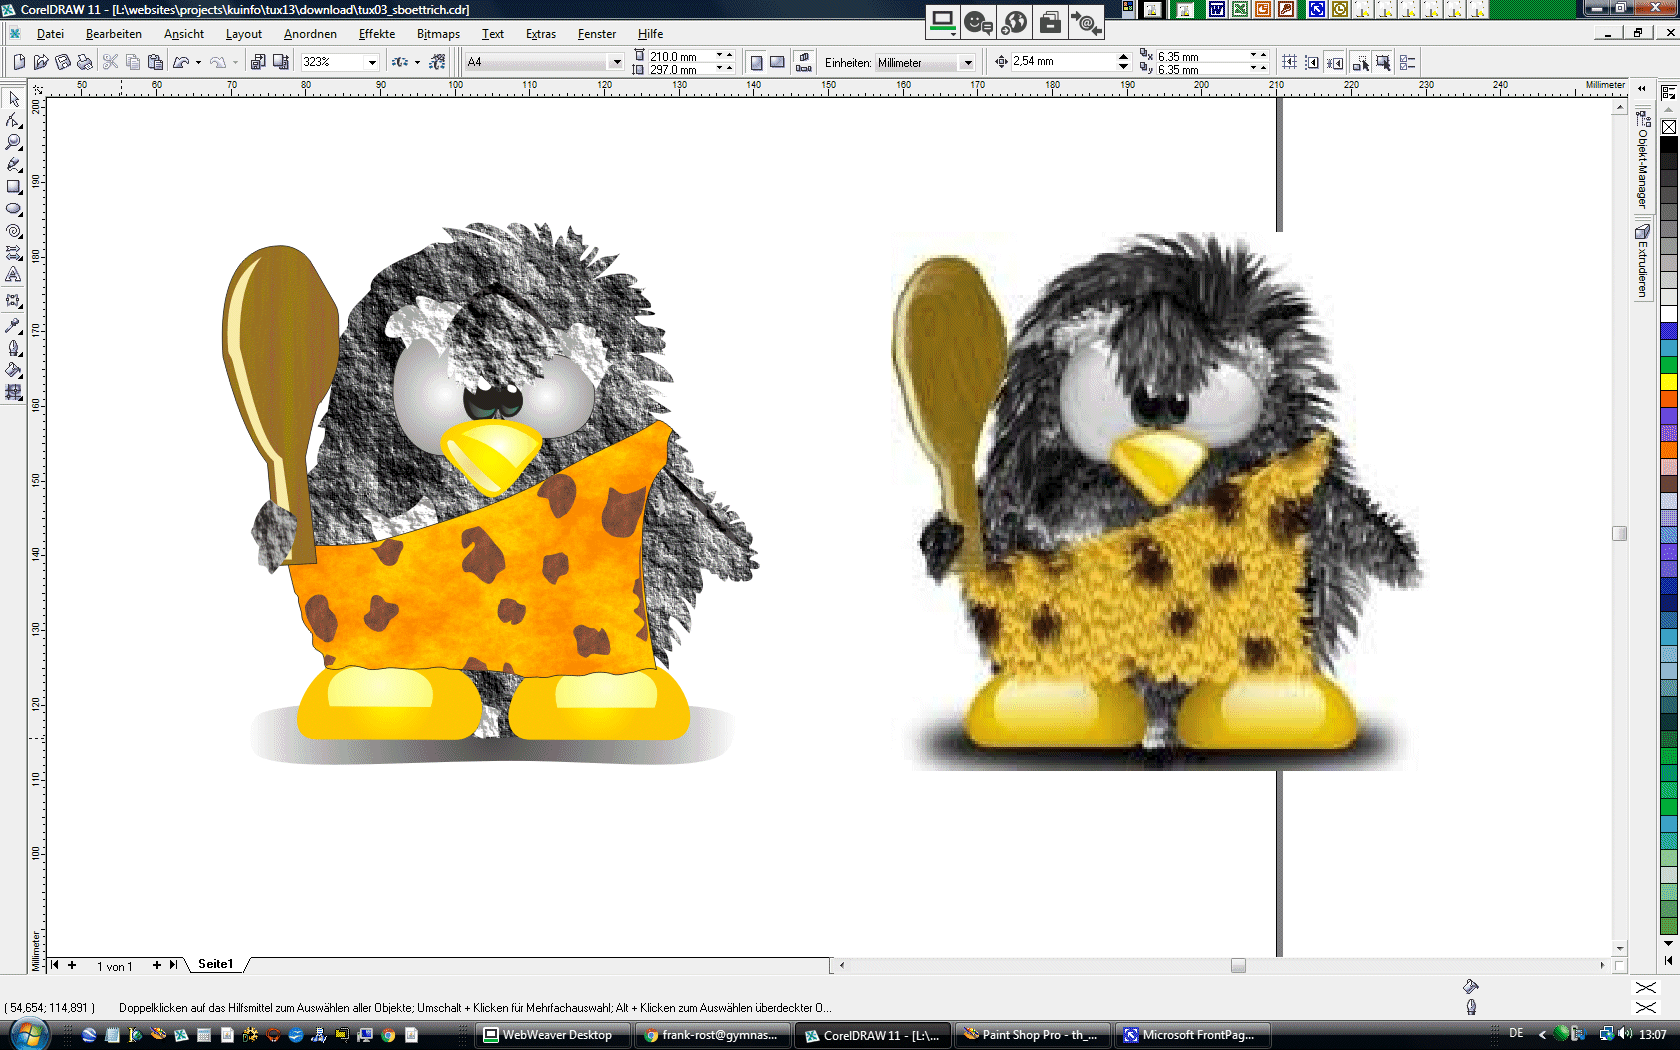Open the zoom level 323% dropdown
The height and width of the screenshot is (1050, 1680).
372,62
